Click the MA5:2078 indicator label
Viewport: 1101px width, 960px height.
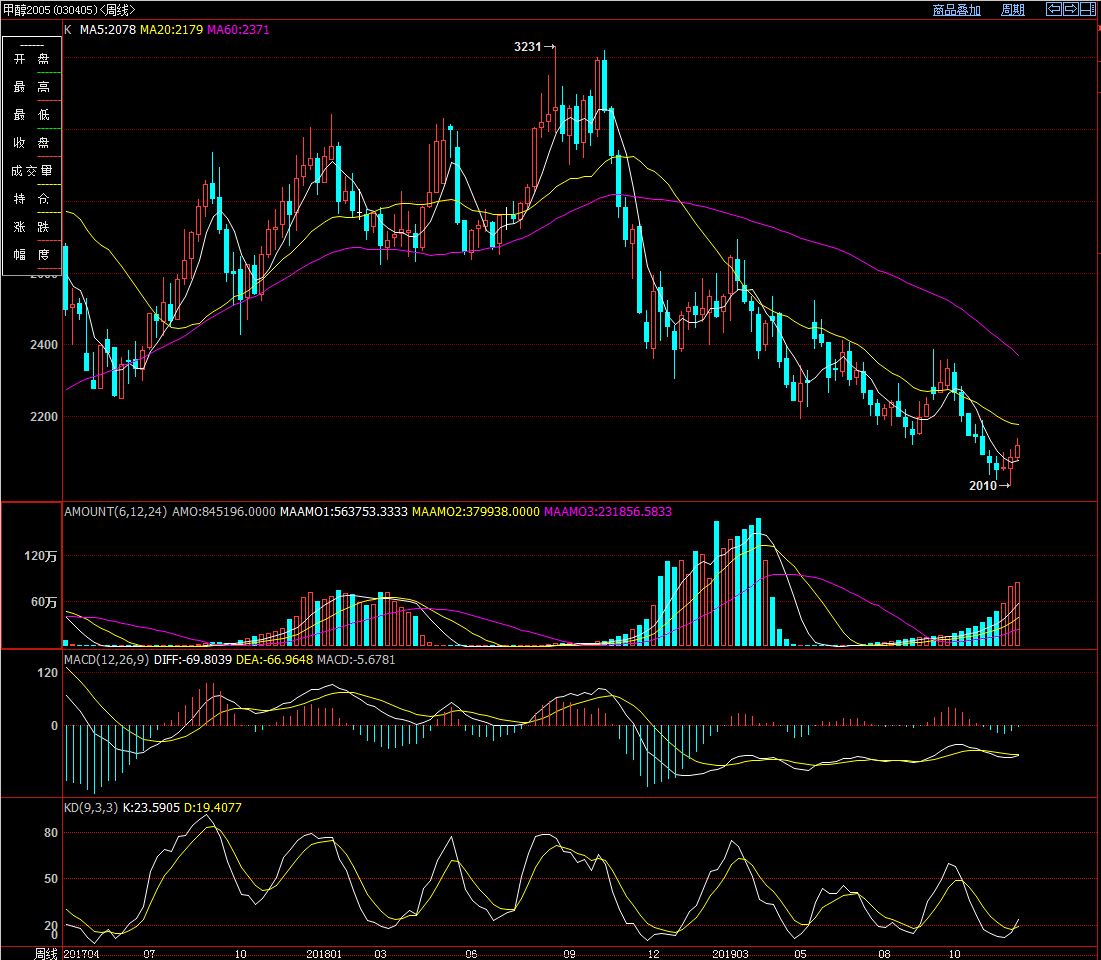pos(107,29)
